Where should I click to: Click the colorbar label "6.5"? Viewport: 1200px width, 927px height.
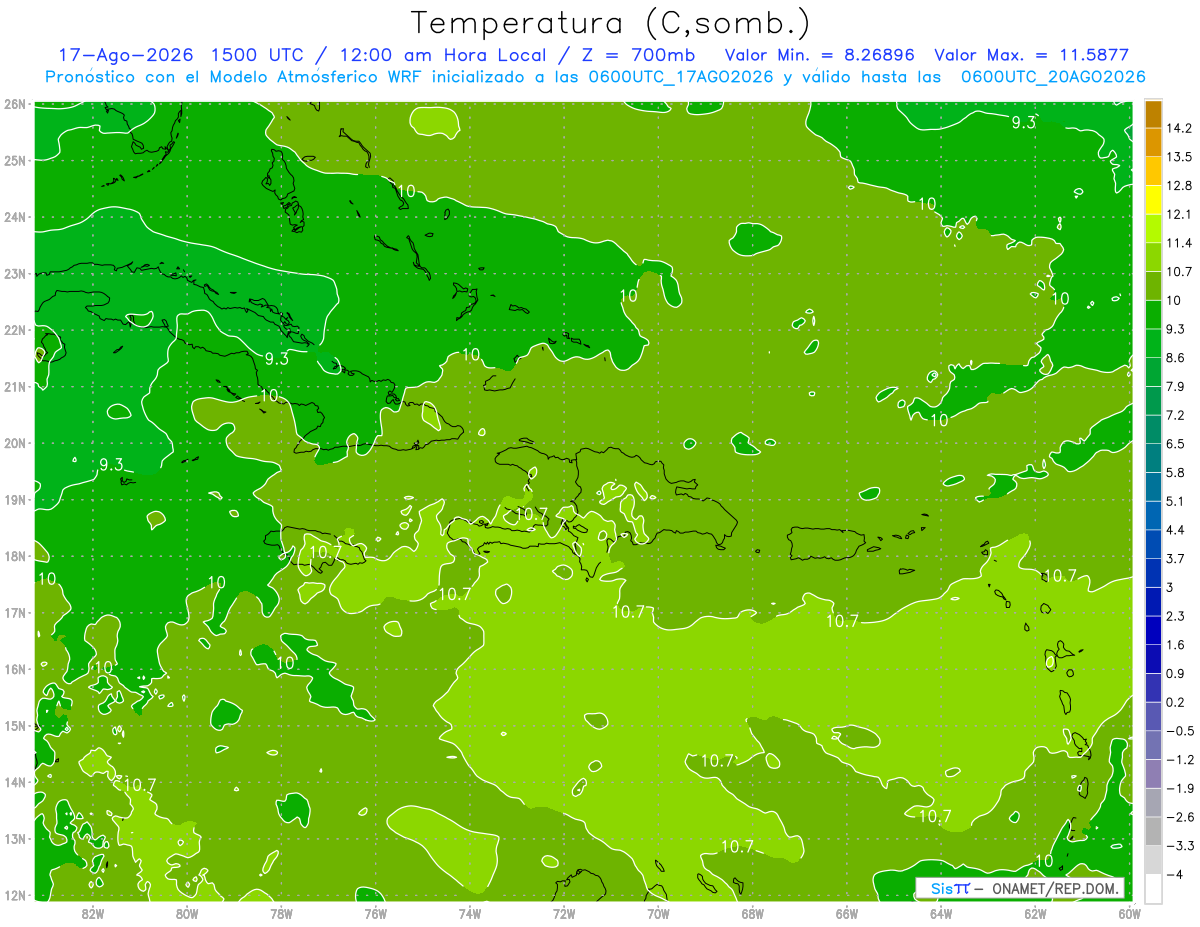pyautogui.click(x=1176, y=444)
